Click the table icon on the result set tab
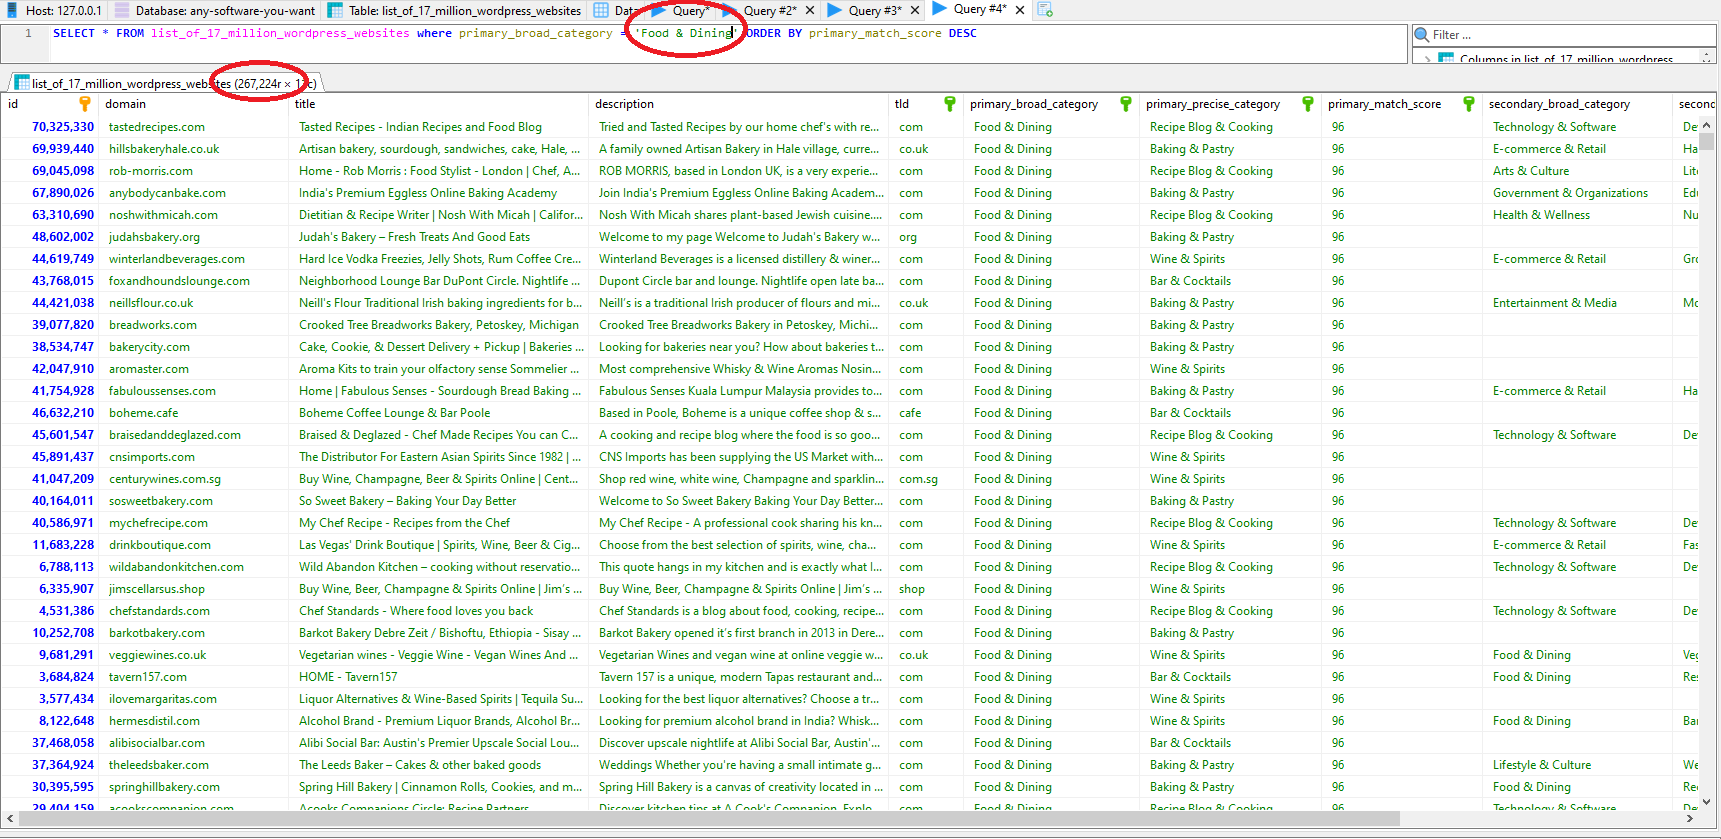 [x=22, y=83]
